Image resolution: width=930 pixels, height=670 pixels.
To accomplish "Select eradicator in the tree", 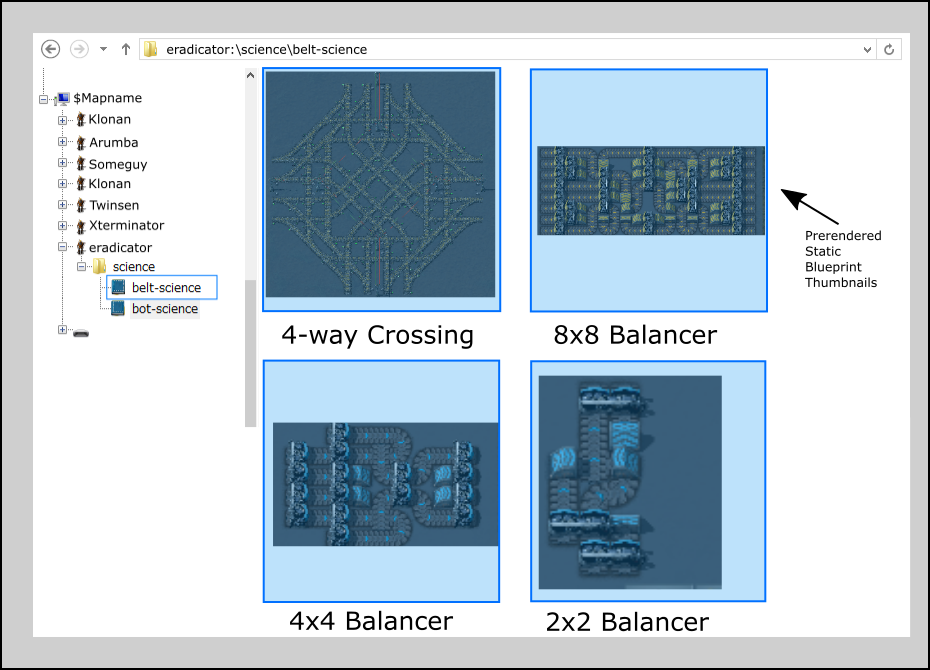I will click(x=120, y=247).
